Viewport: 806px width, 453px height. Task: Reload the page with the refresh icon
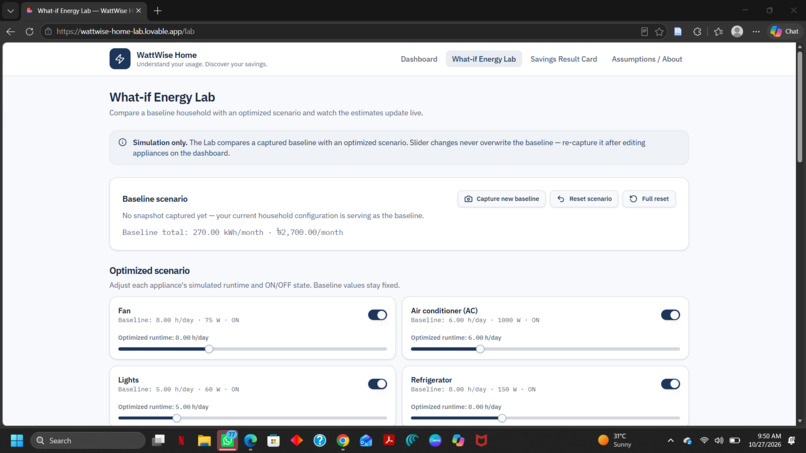[x=29, y=31]
